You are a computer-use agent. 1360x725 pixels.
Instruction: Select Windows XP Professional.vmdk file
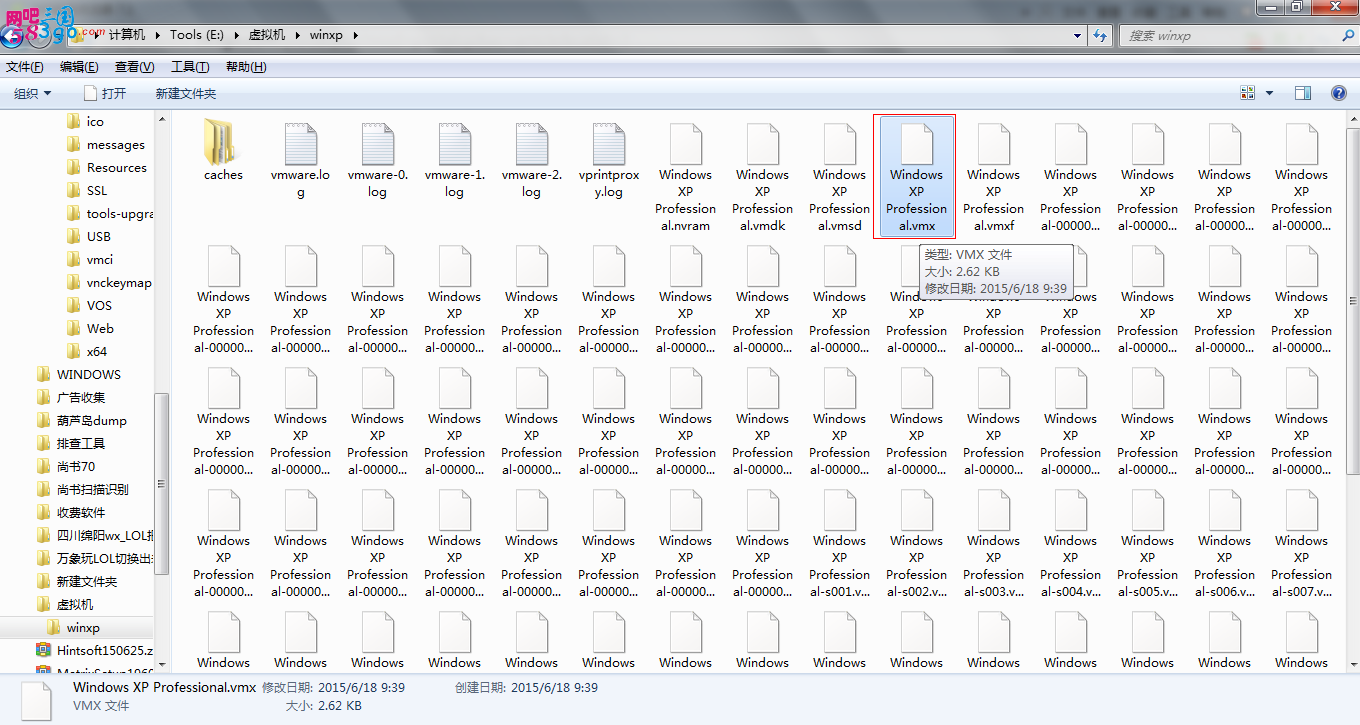point(762,177)
